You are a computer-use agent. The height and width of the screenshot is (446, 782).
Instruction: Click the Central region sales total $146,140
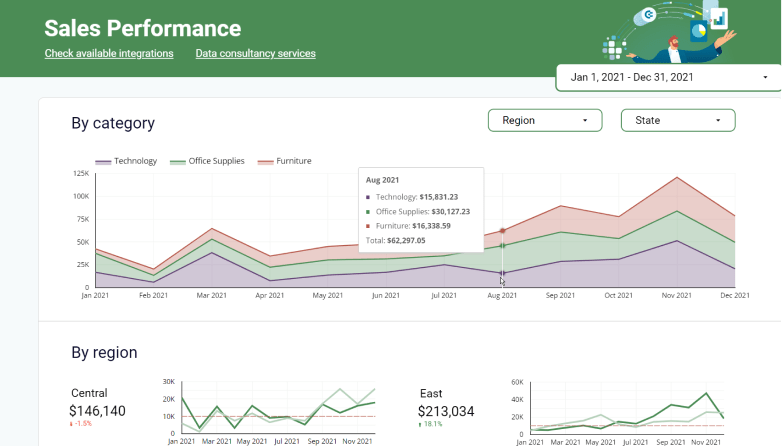coord(97,411)
